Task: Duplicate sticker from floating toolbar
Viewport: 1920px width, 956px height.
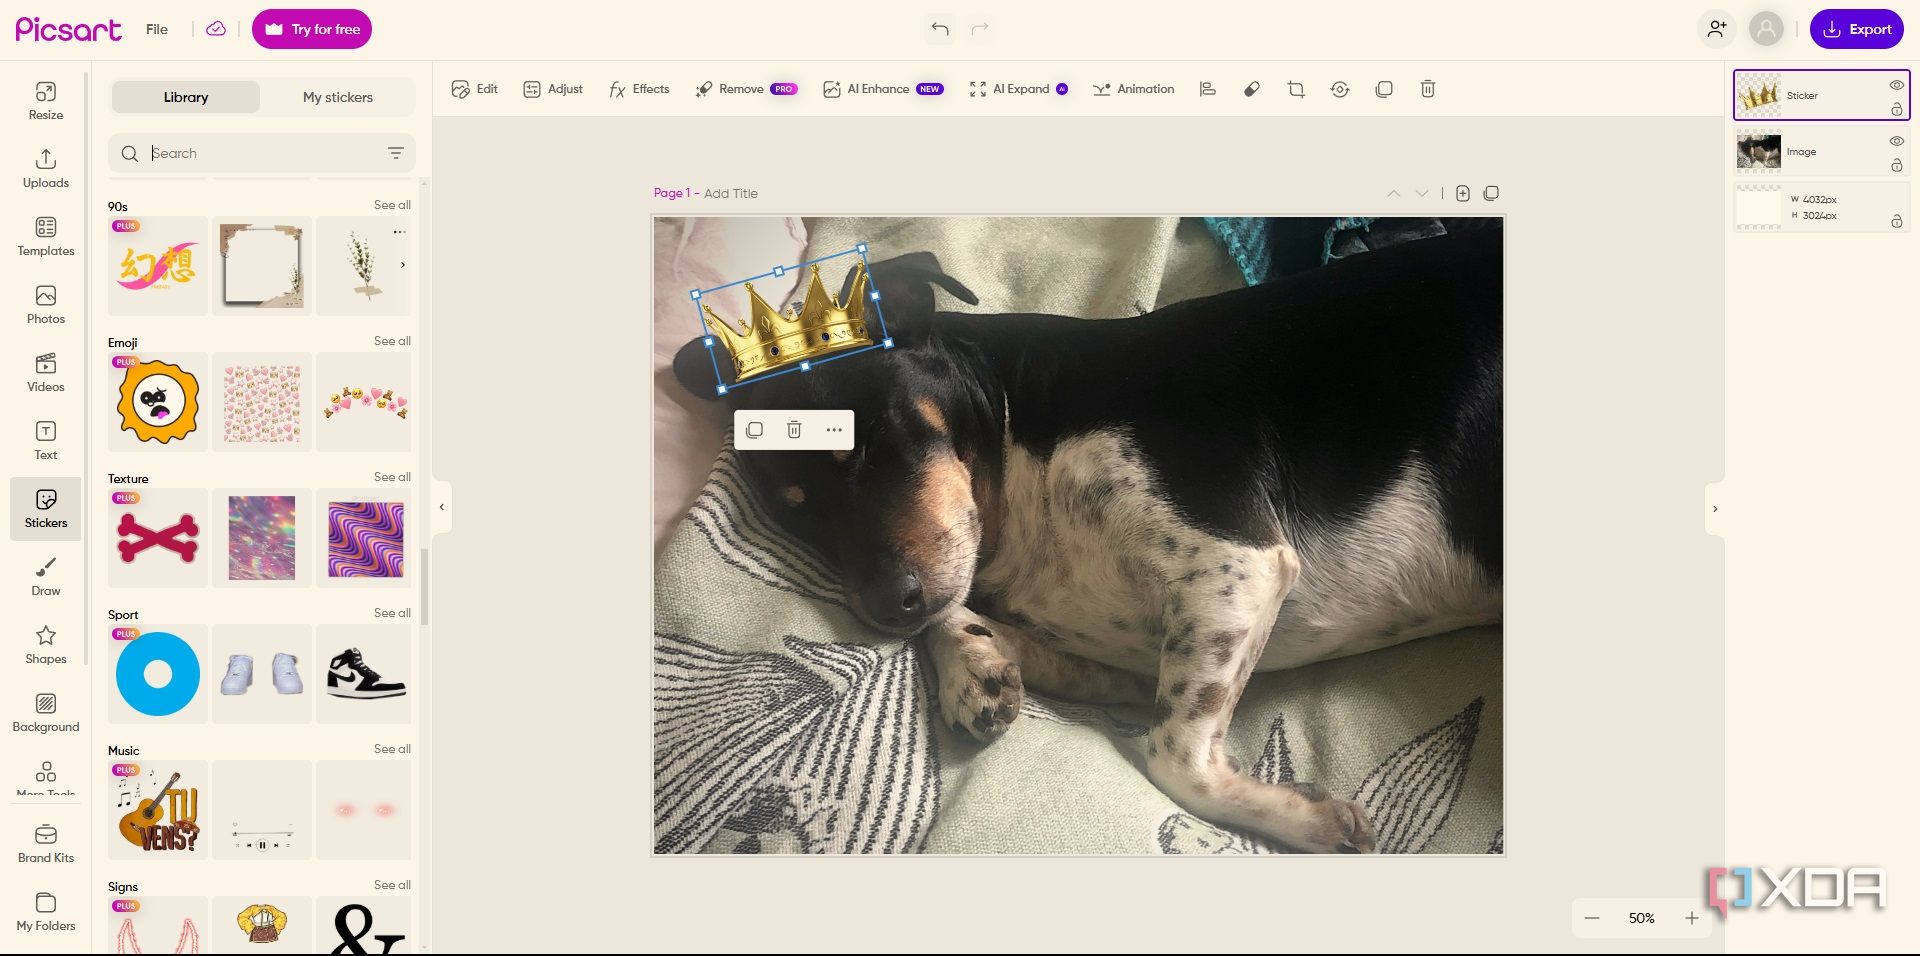Action: [x=755, y=430]
